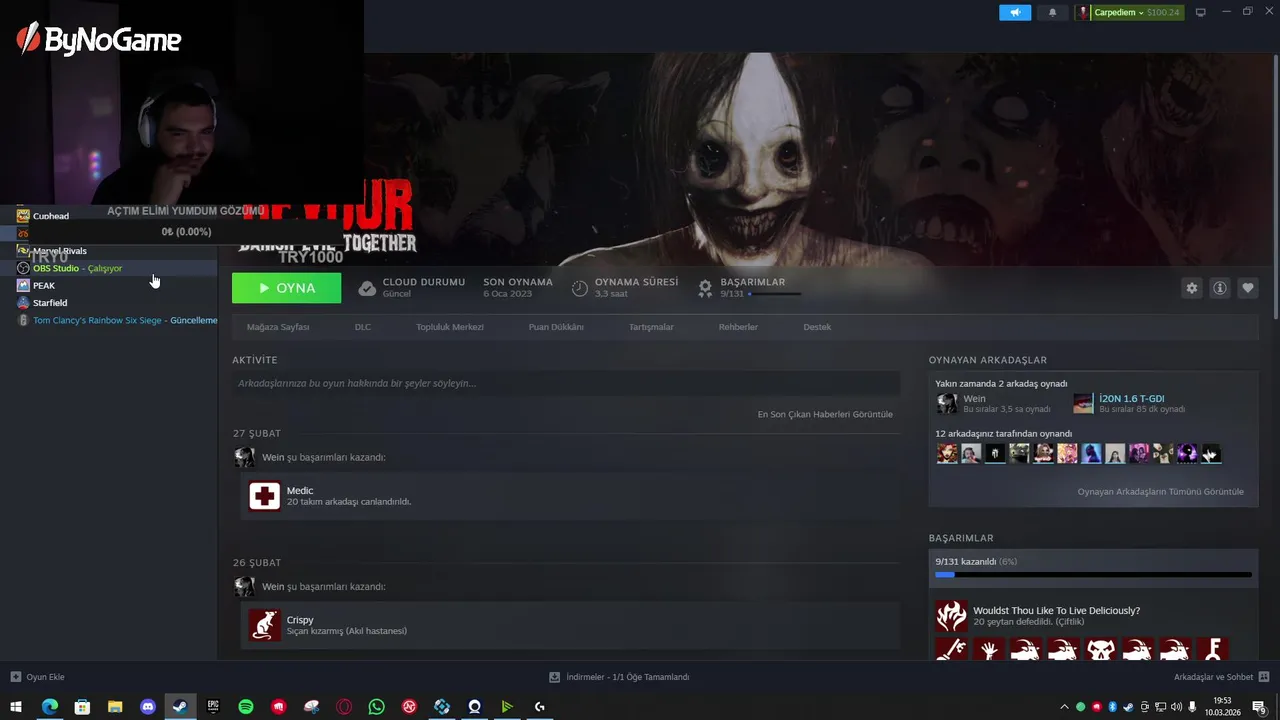Click Wein's avatar in the friends panel
Screen dimensions: 1280x720
click(946, 403)
